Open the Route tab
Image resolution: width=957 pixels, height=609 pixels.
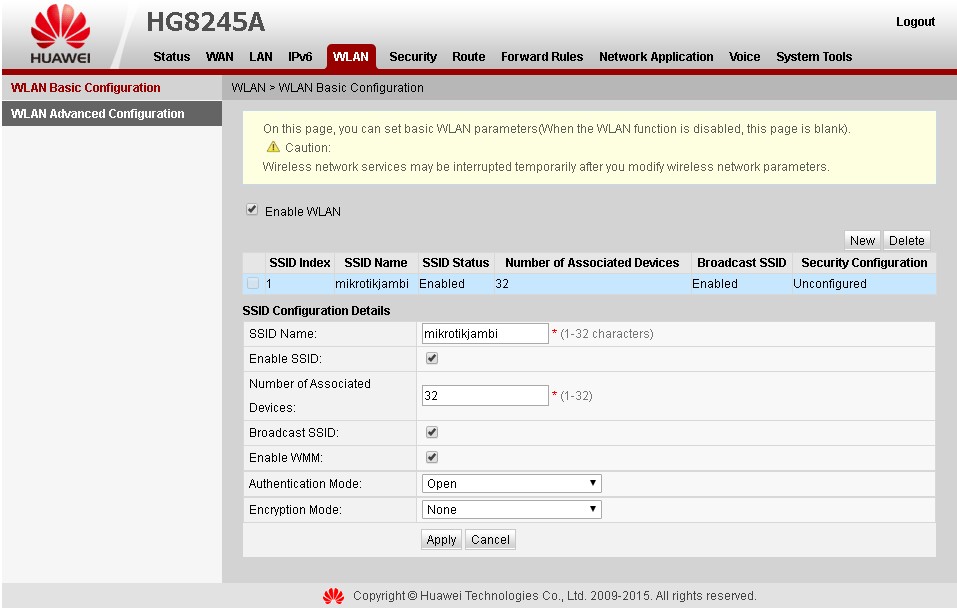point(469,57)
